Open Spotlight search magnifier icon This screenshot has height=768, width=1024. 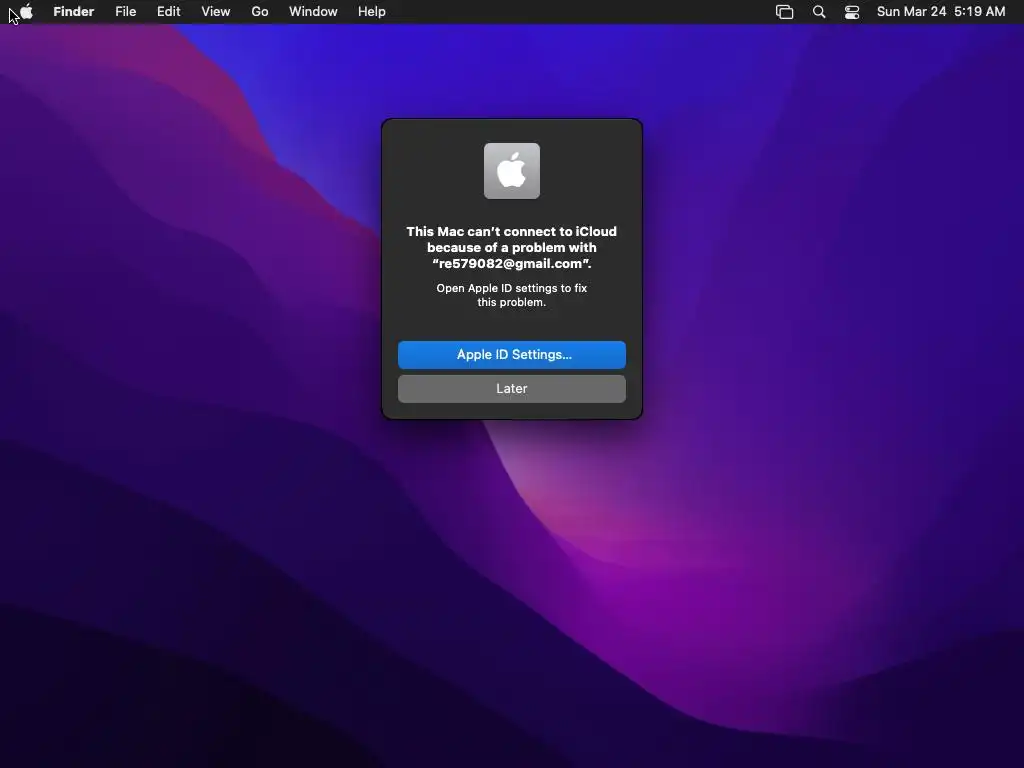pyautogui.click(x=819, y=12)
